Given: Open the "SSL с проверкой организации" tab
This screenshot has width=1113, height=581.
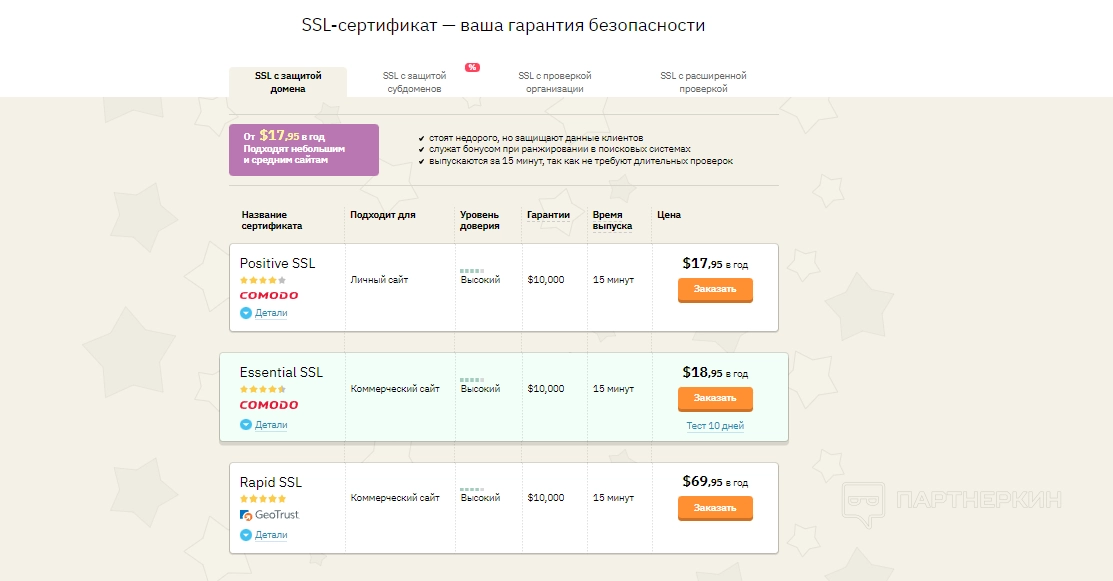Looking at the screenshot, I should click(x=555, y=82).
